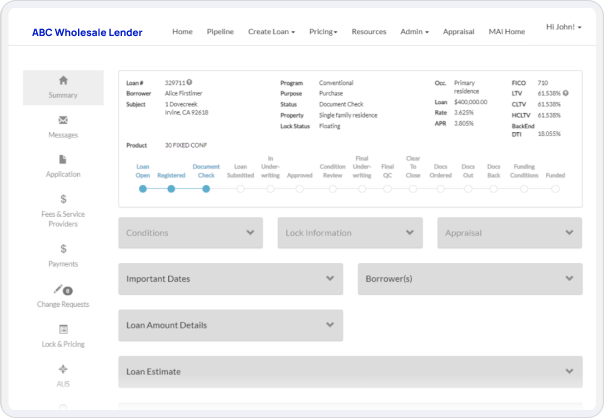Open the Payments dollar icon
This screenshot has height=418, width=604.
click(63, 249)
